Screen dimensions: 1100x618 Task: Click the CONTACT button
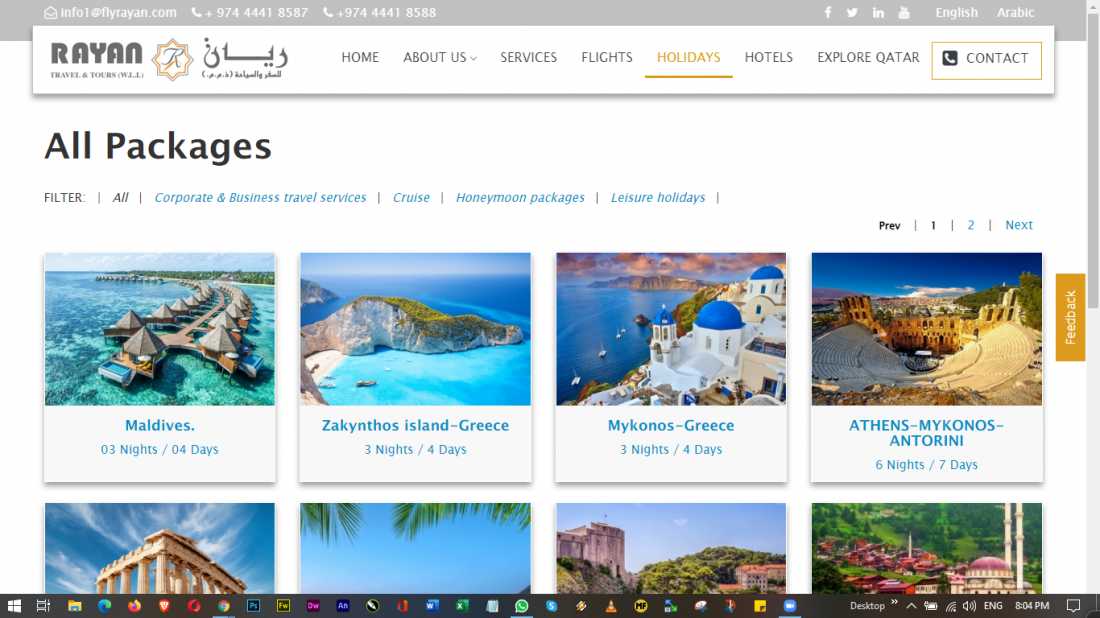pyautogui.click(x=986, y=60)
